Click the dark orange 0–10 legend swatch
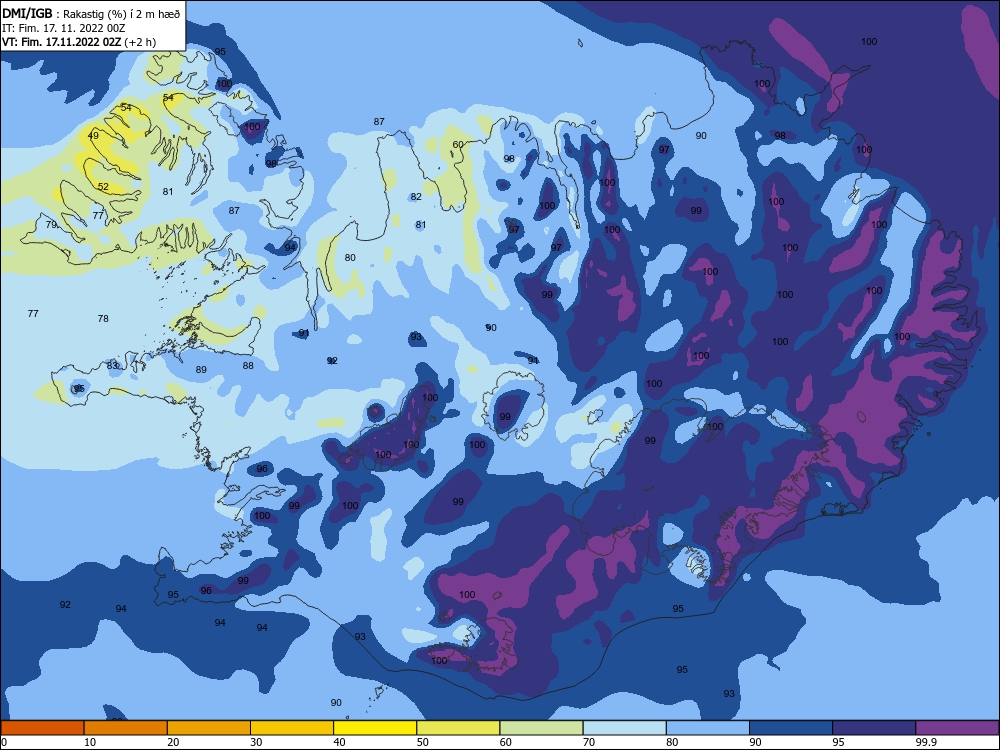 coord(42,728)
